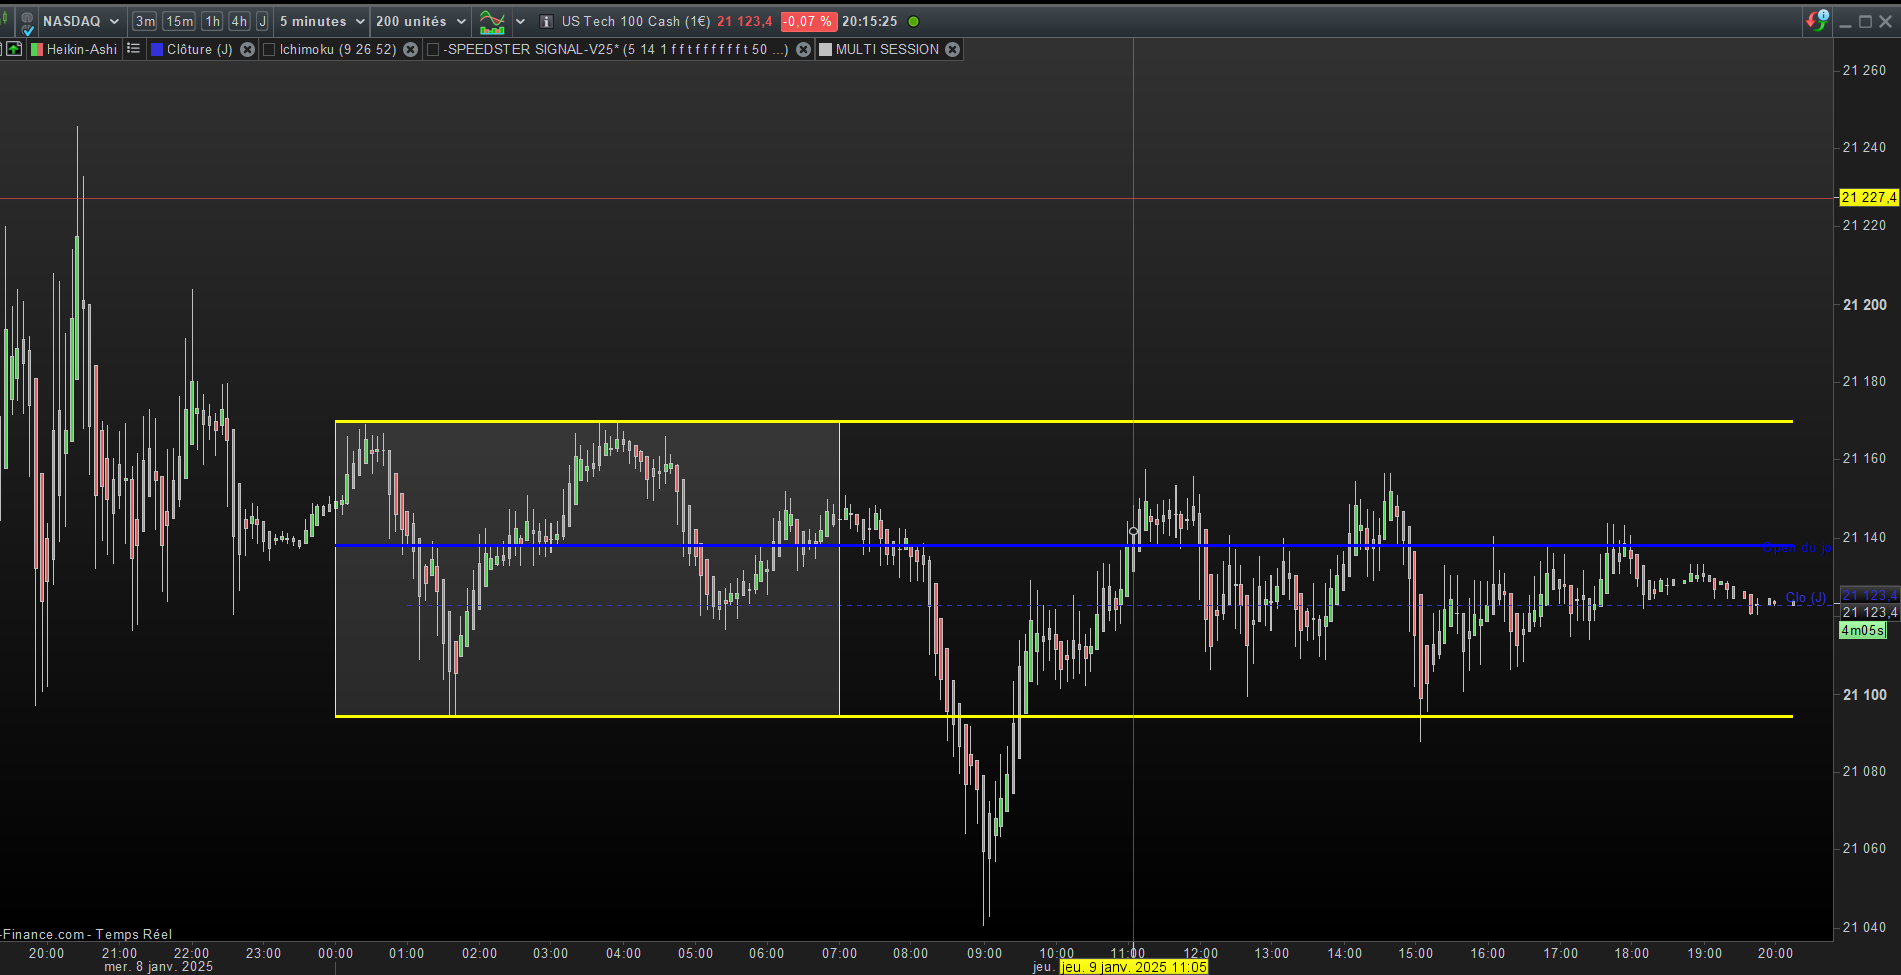
Task: Open SPEEDSTER SIGNAL-V25 indicator settings
Action: click(x=616, y=49)
